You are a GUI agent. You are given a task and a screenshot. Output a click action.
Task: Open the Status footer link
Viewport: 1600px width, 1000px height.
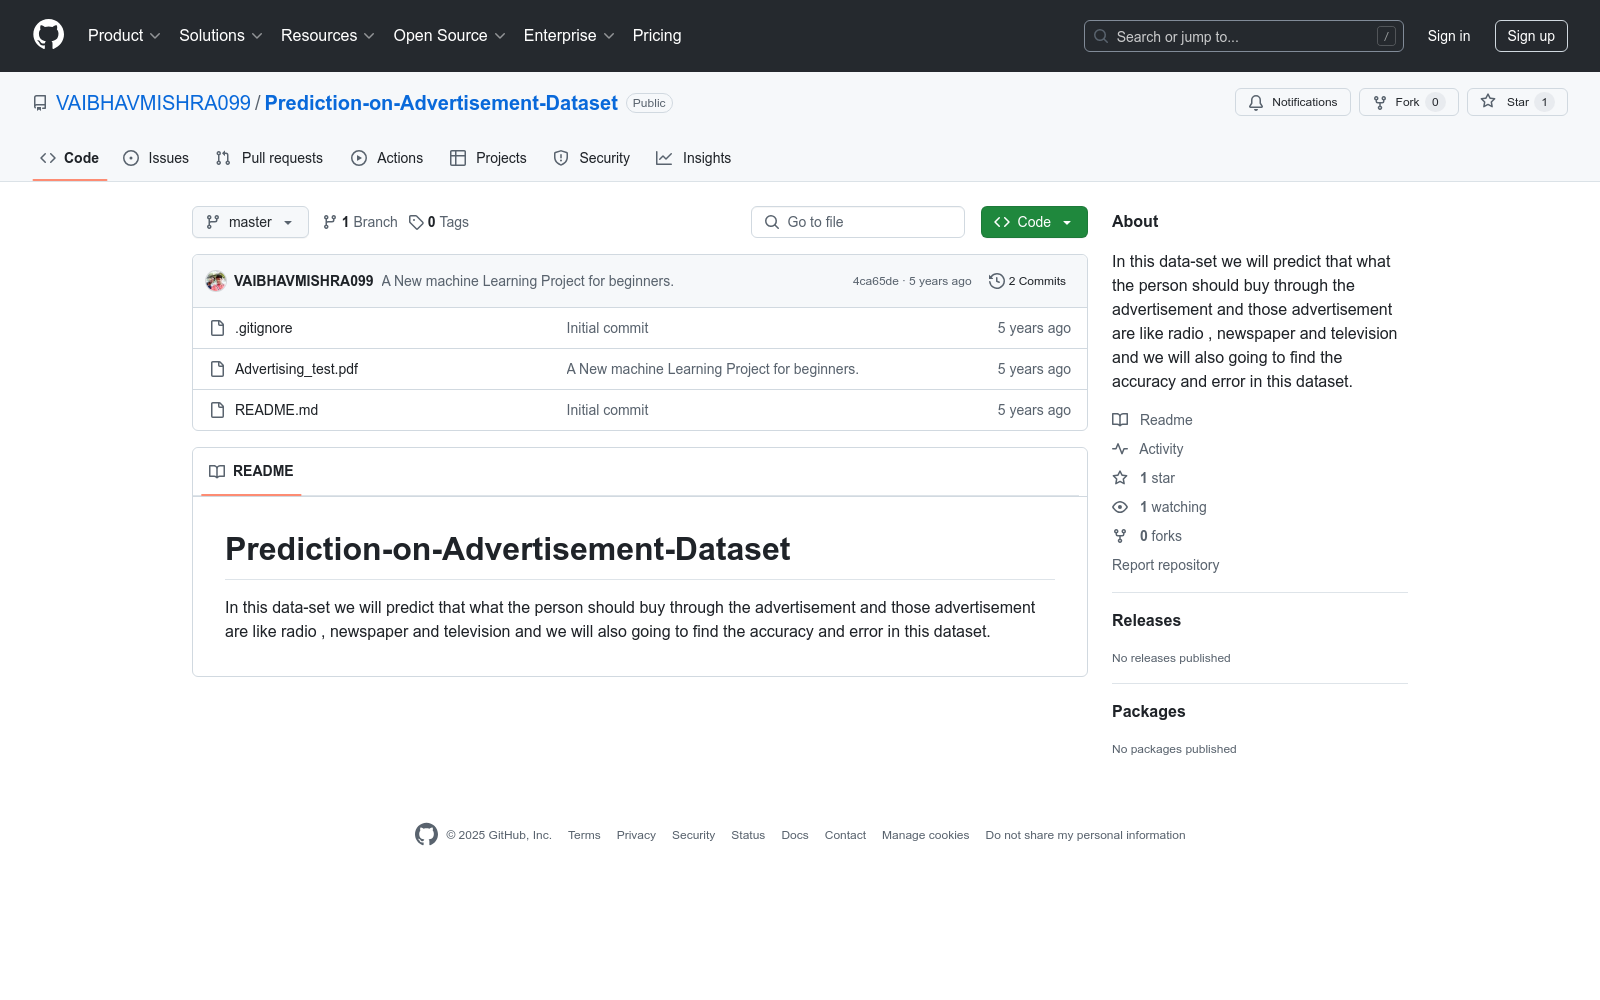coord(748,835)
